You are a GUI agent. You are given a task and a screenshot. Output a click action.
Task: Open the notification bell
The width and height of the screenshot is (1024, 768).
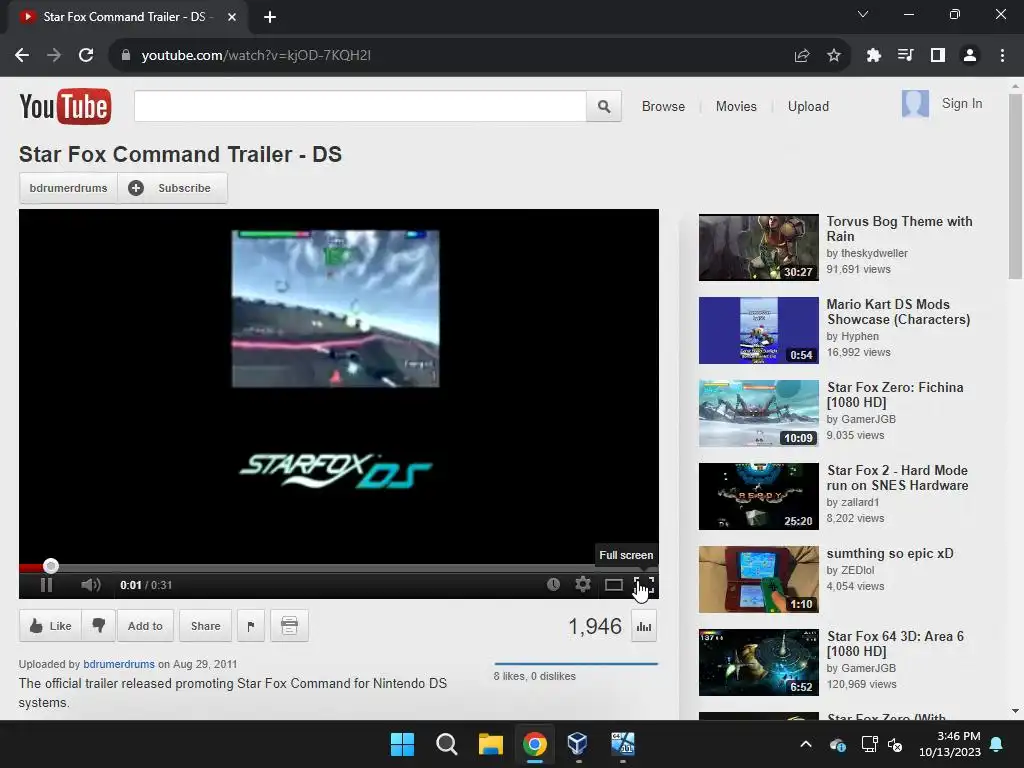tap(997, 744)
